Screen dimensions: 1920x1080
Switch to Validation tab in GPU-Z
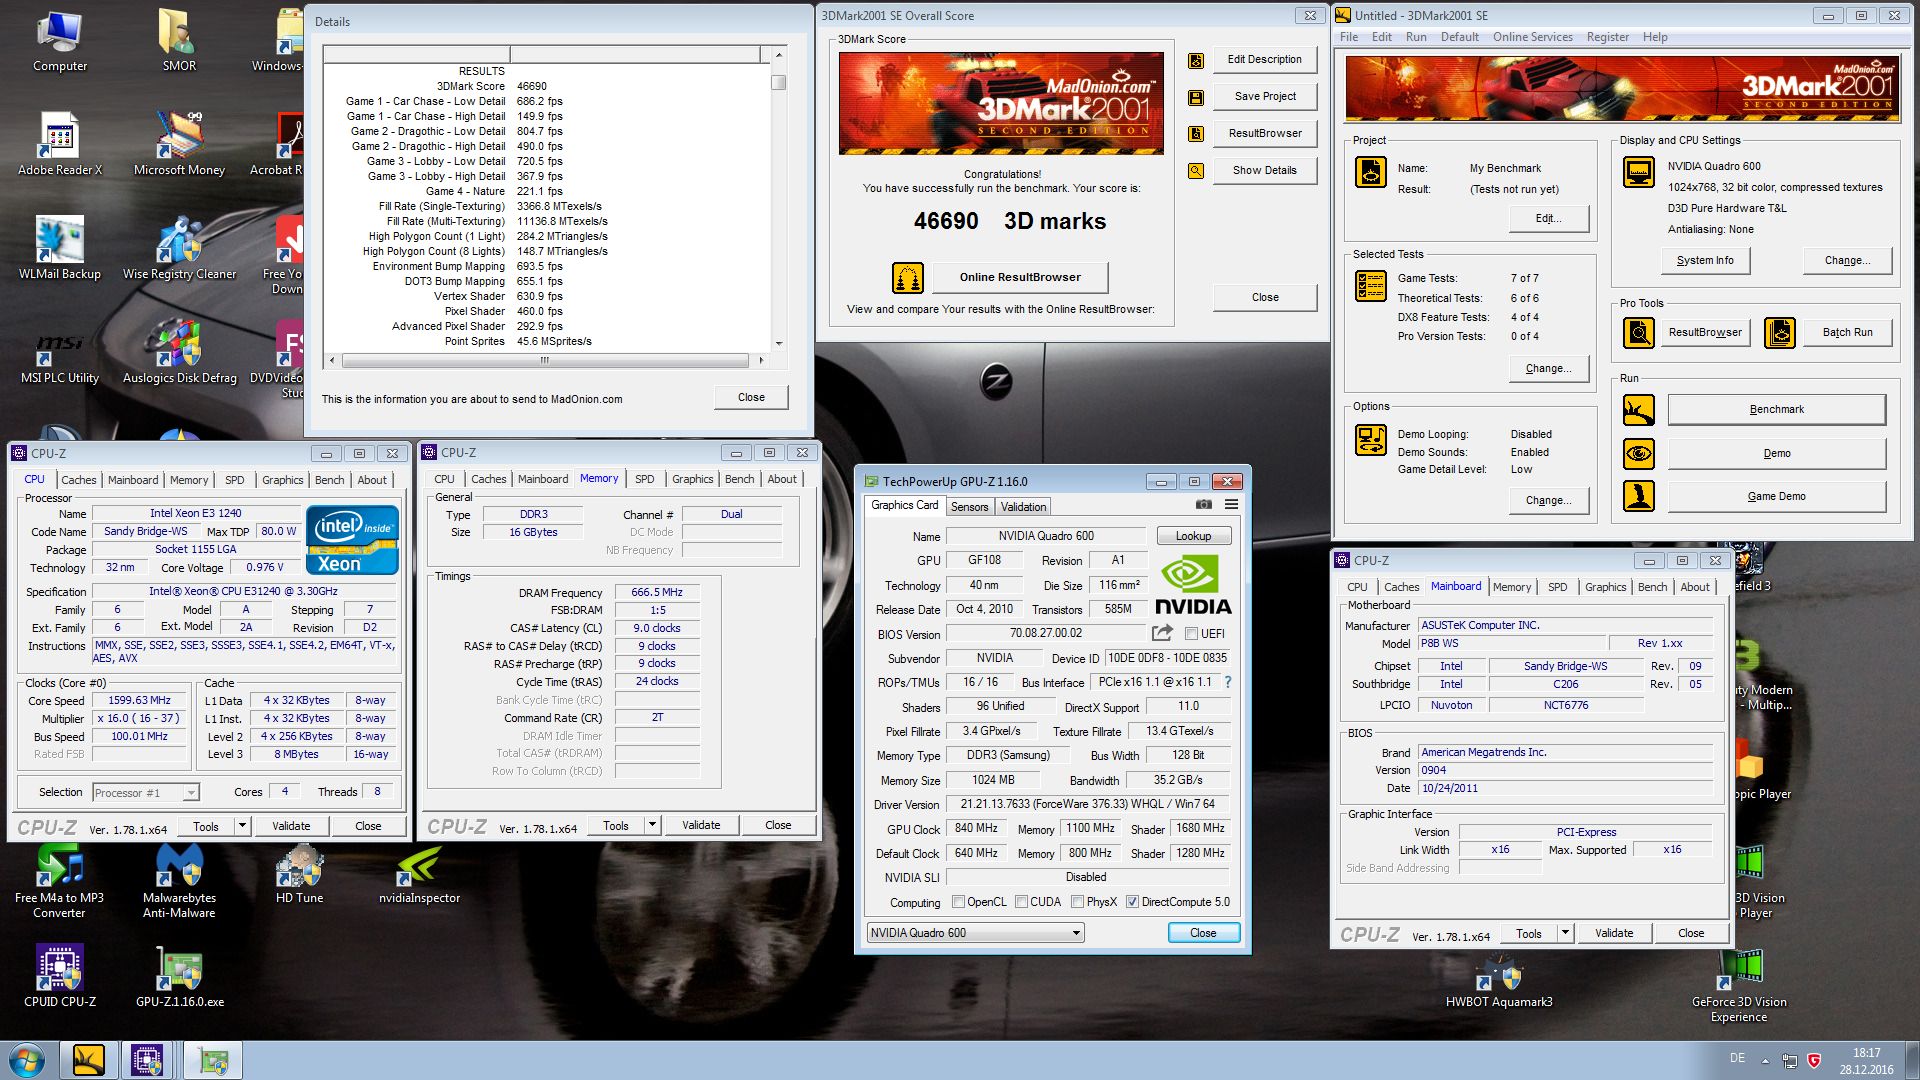point(1023,507)
